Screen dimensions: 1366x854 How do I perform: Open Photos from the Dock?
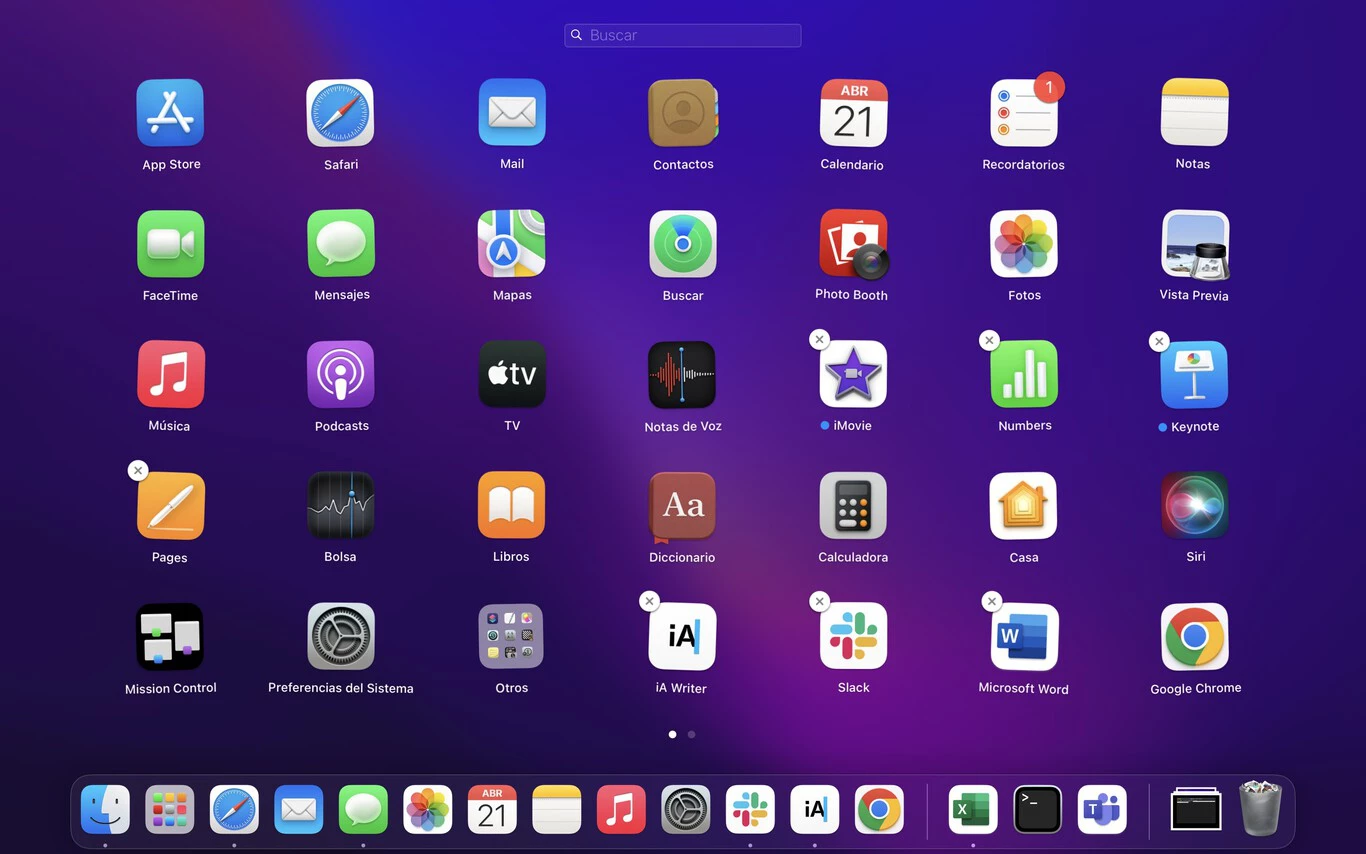click(428, 809)
